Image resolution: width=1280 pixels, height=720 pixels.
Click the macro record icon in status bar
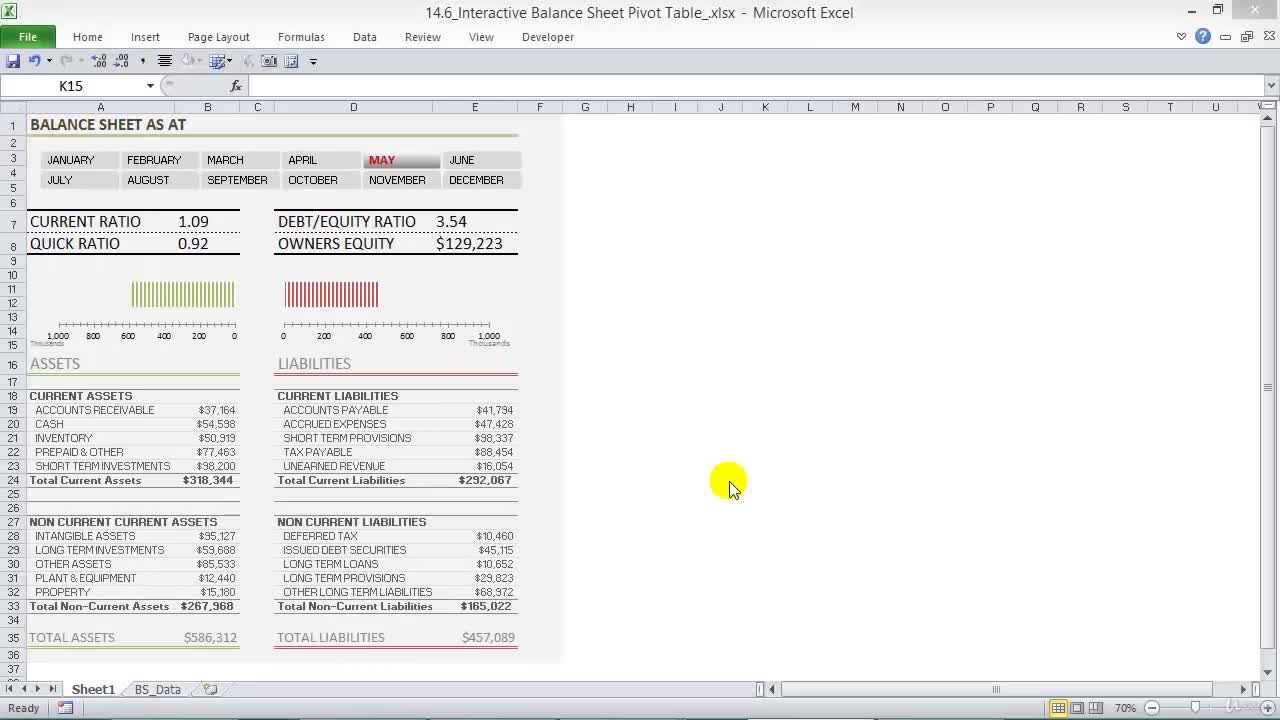pyautogui.click(x=65, y=708)
